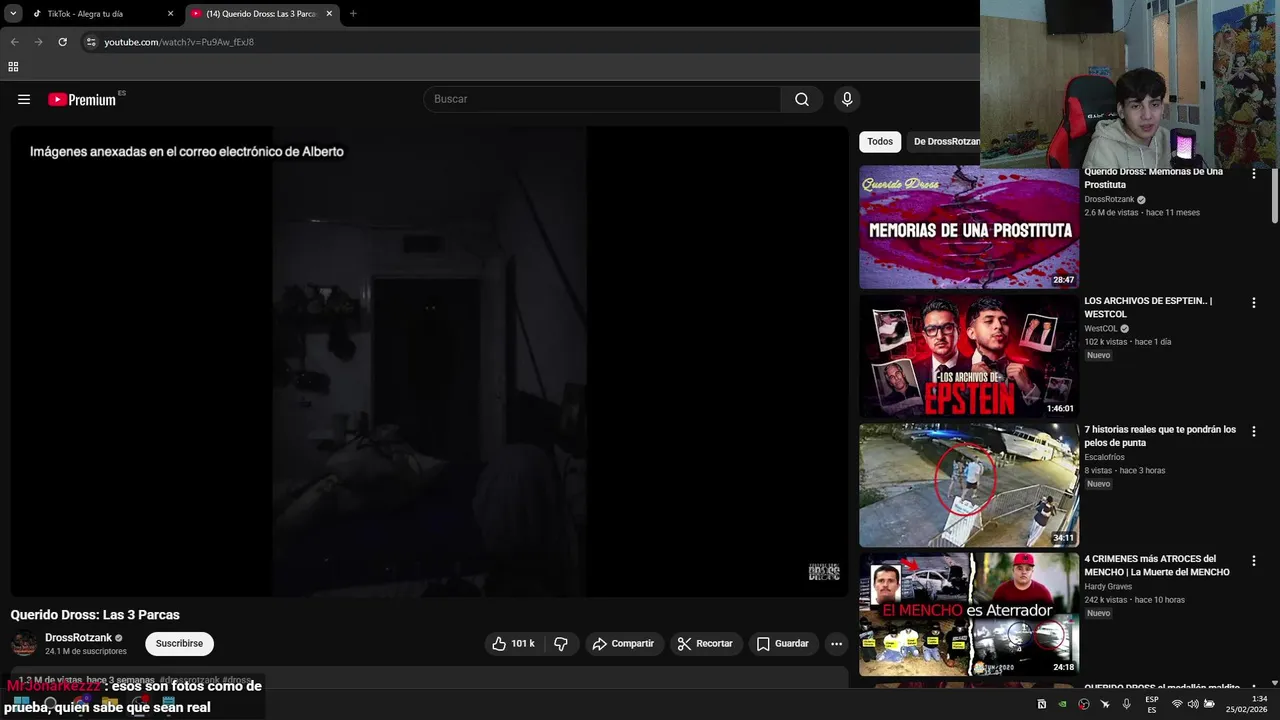The height and width of the screenshot is (720, 1280).
Task: Open a new browser tab
Action: 353,14
